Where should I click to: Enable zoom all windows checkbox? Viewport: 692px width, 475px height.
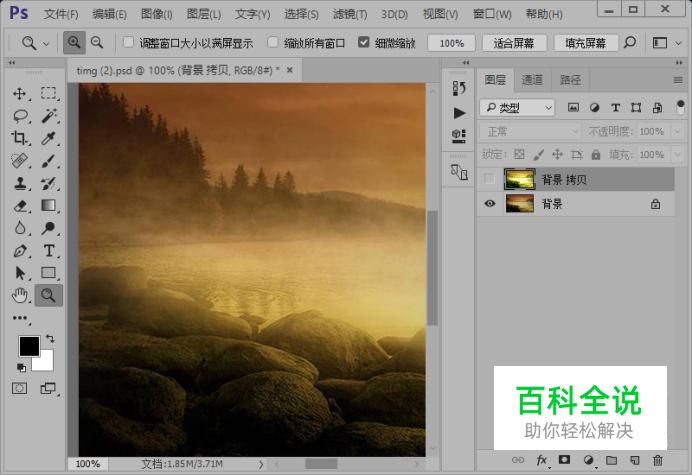273,42
